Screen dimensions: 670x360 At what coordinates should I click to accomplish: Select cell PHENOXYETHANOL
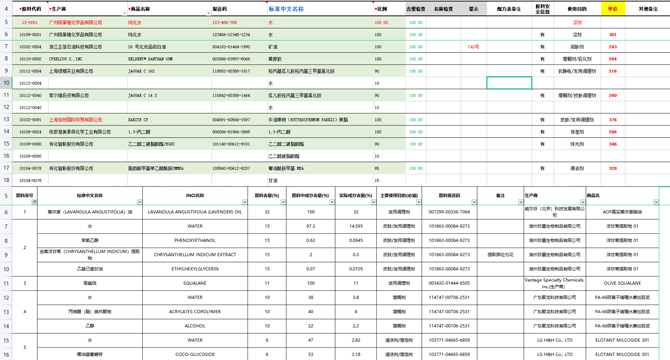tap(195, 240)
